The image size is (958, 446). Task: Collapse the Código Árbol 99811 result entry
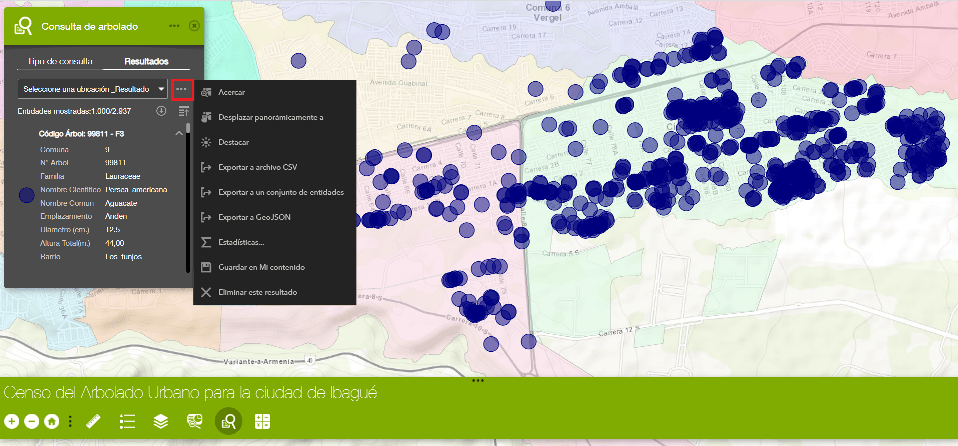point(178,132)
